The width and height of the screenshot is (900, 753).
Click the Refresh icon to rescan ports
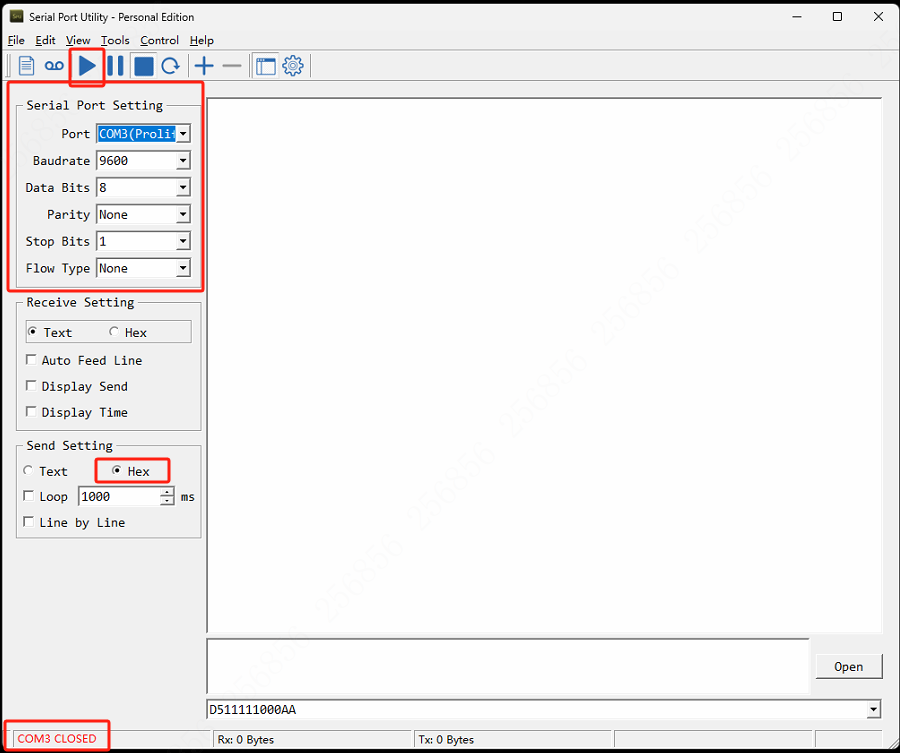169,65
